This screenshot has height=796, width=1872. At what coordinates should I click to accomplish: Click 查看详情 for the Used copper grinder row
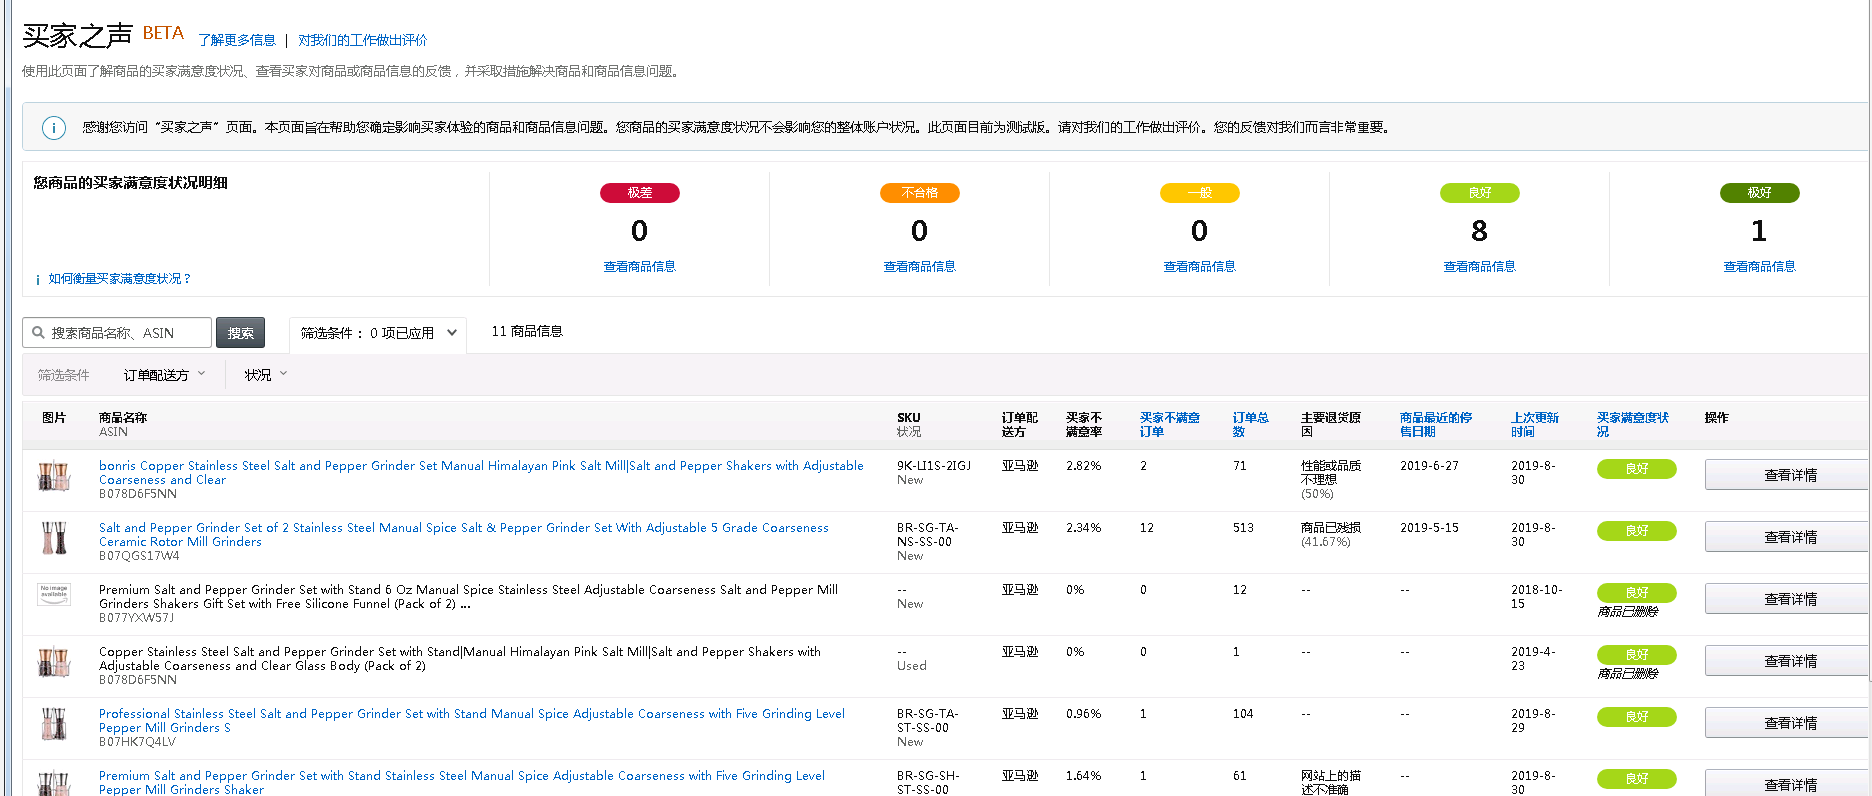tap(1789, 661)
